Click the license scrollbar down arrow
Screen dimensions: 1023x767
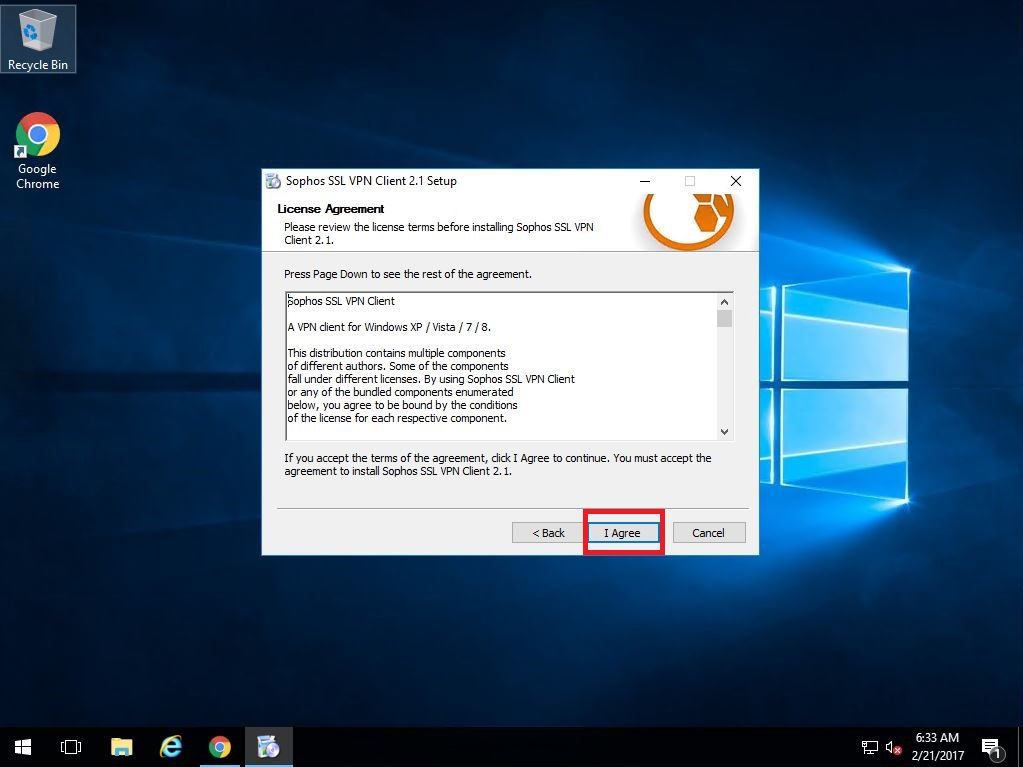(724, 432)
